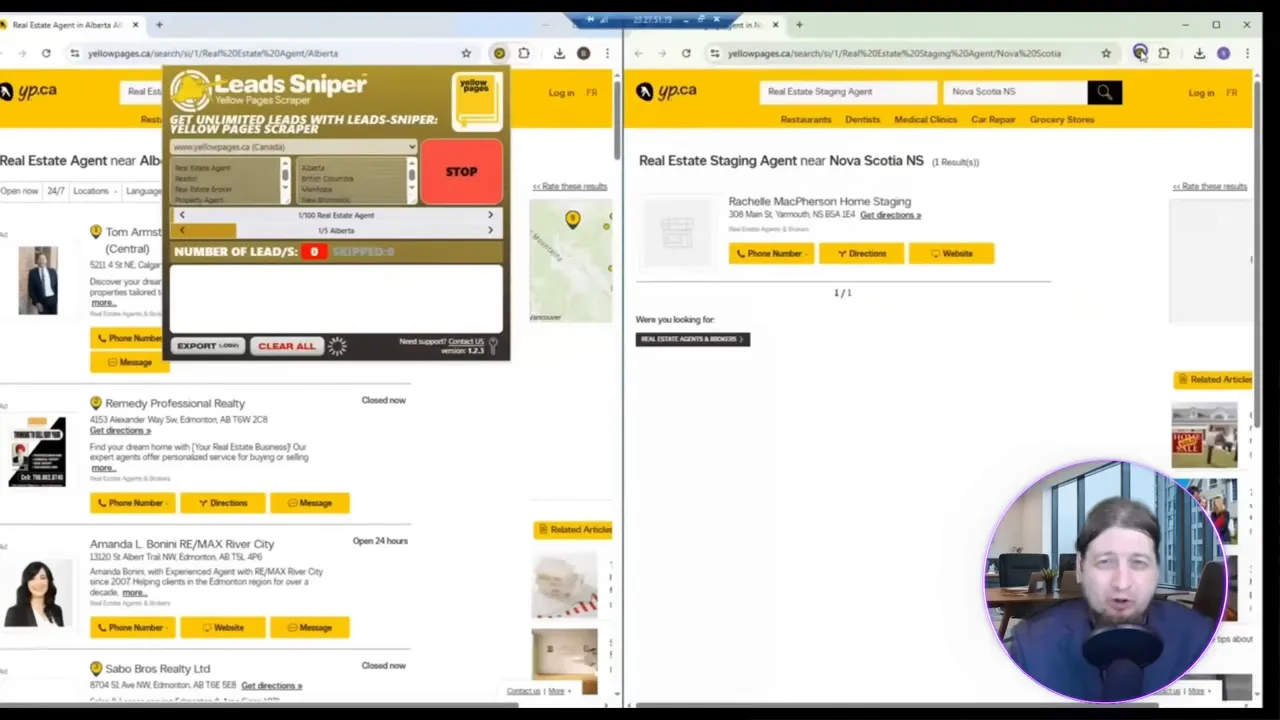Open the Medical Clinics category link

click(925, 120)
